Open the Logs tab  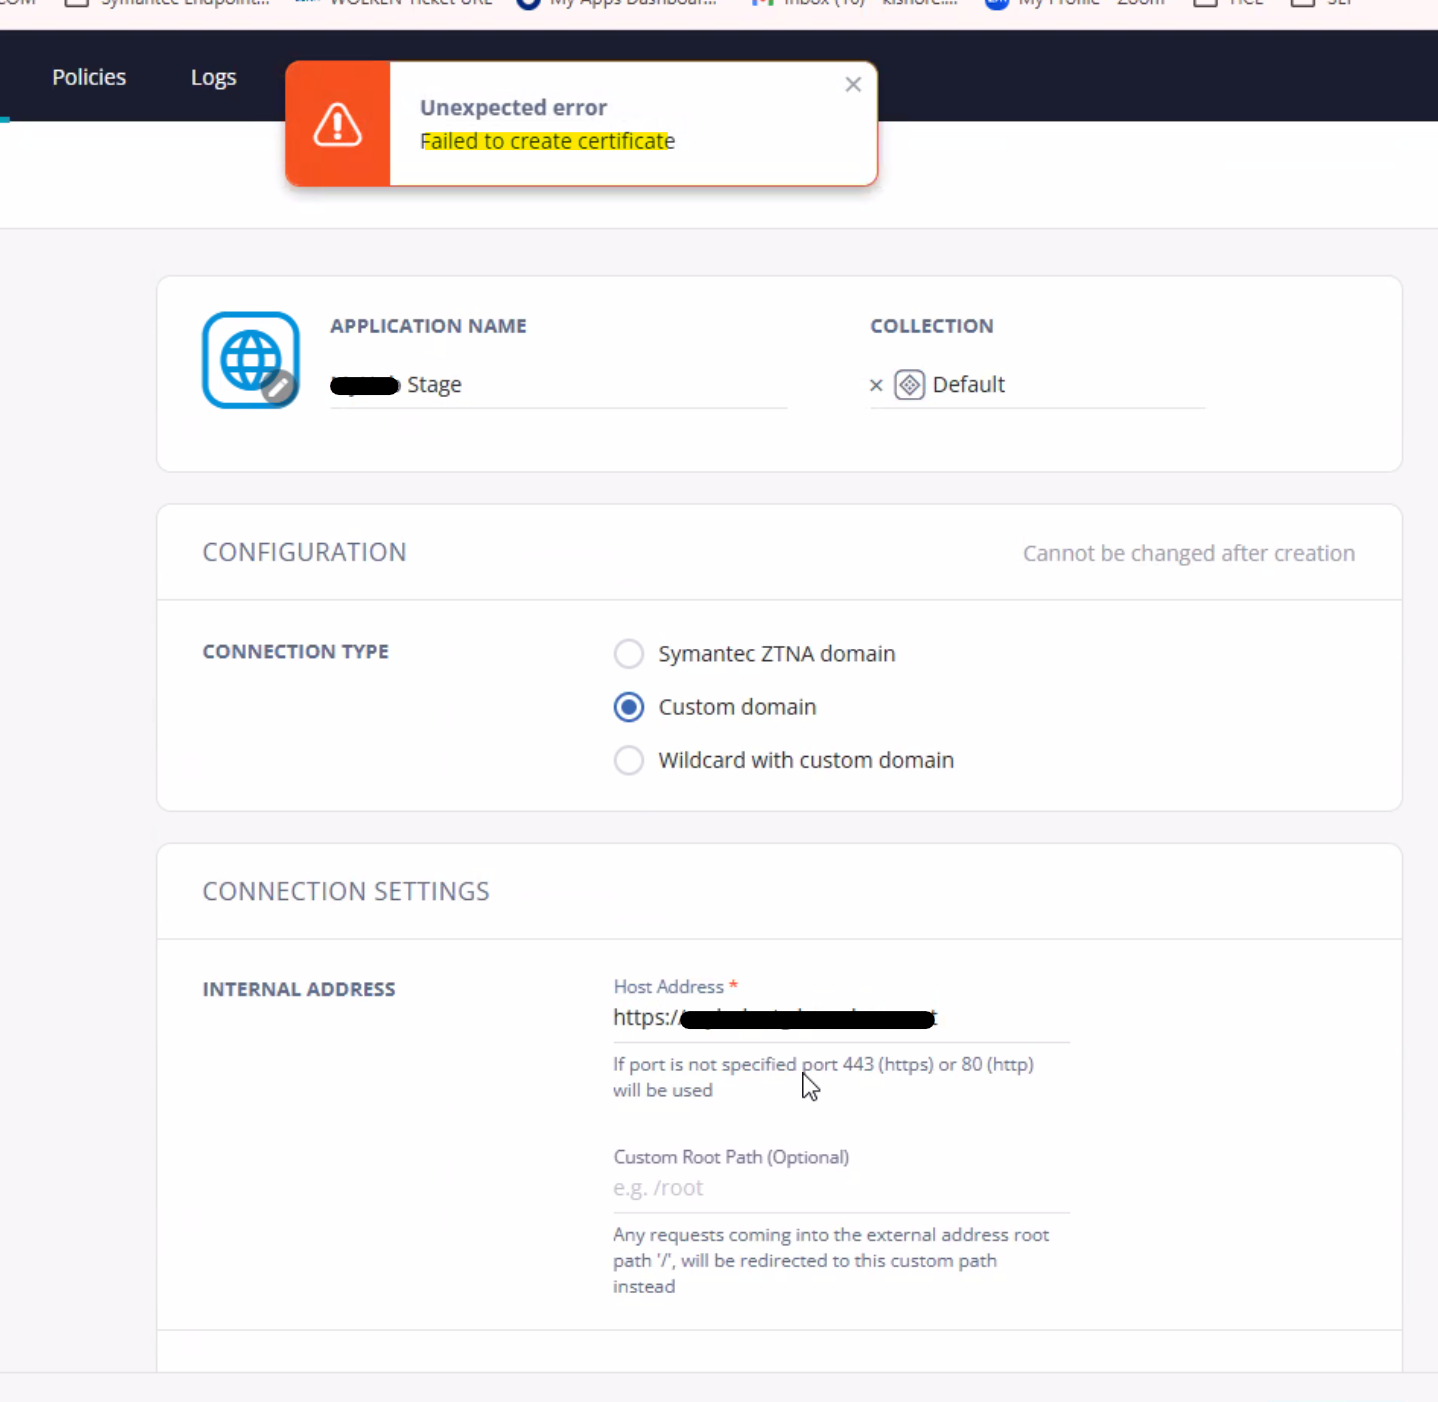[213, 77]
